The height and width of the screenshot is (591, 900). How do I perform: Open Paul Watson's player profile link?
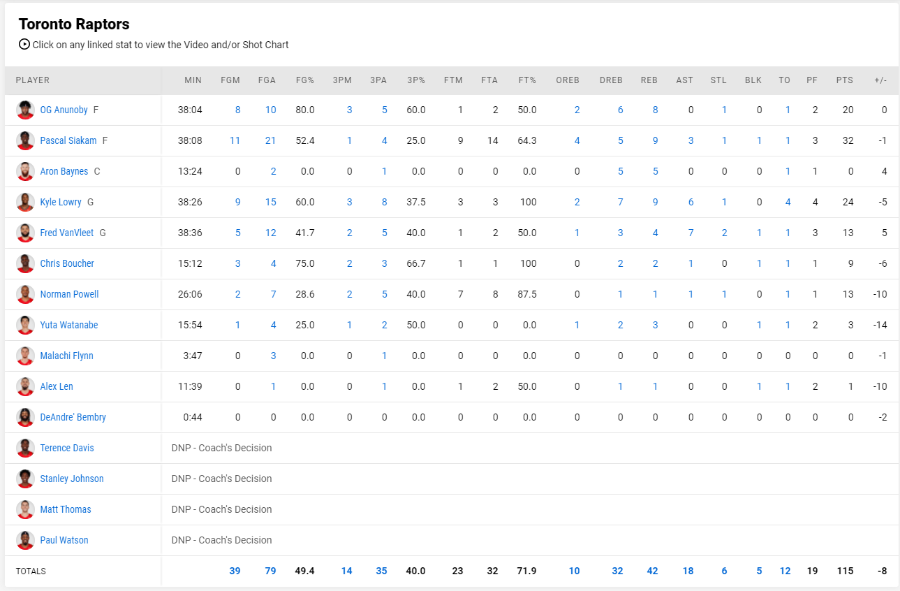[64, 540]
